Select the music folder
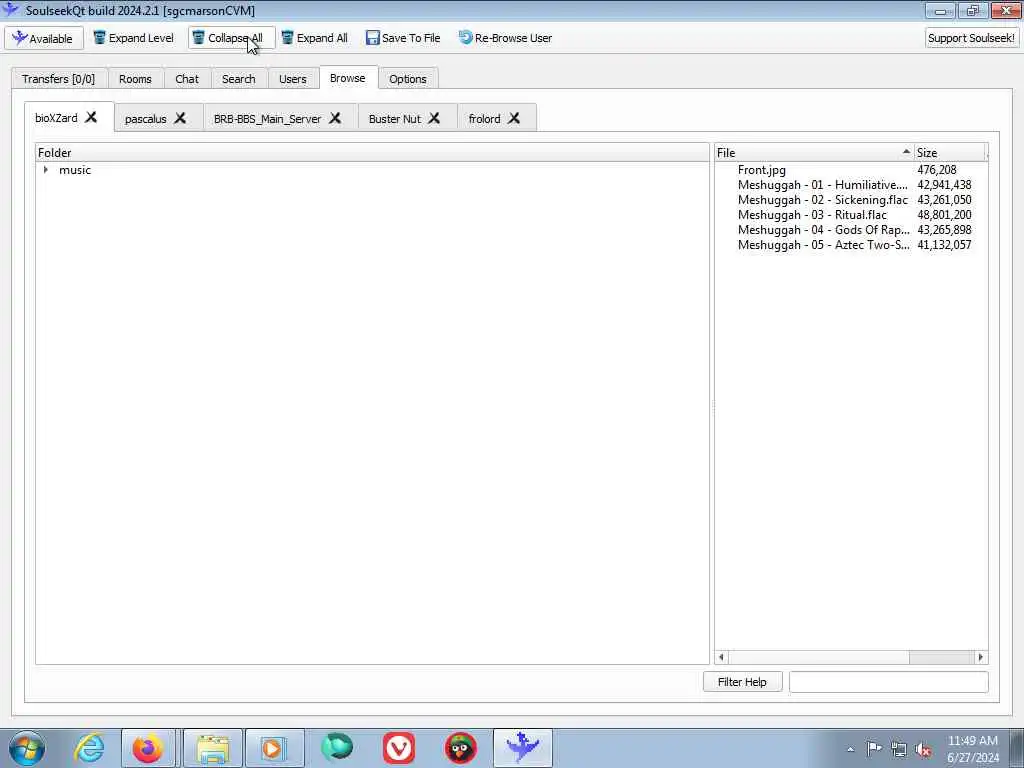 pos(75,170)
